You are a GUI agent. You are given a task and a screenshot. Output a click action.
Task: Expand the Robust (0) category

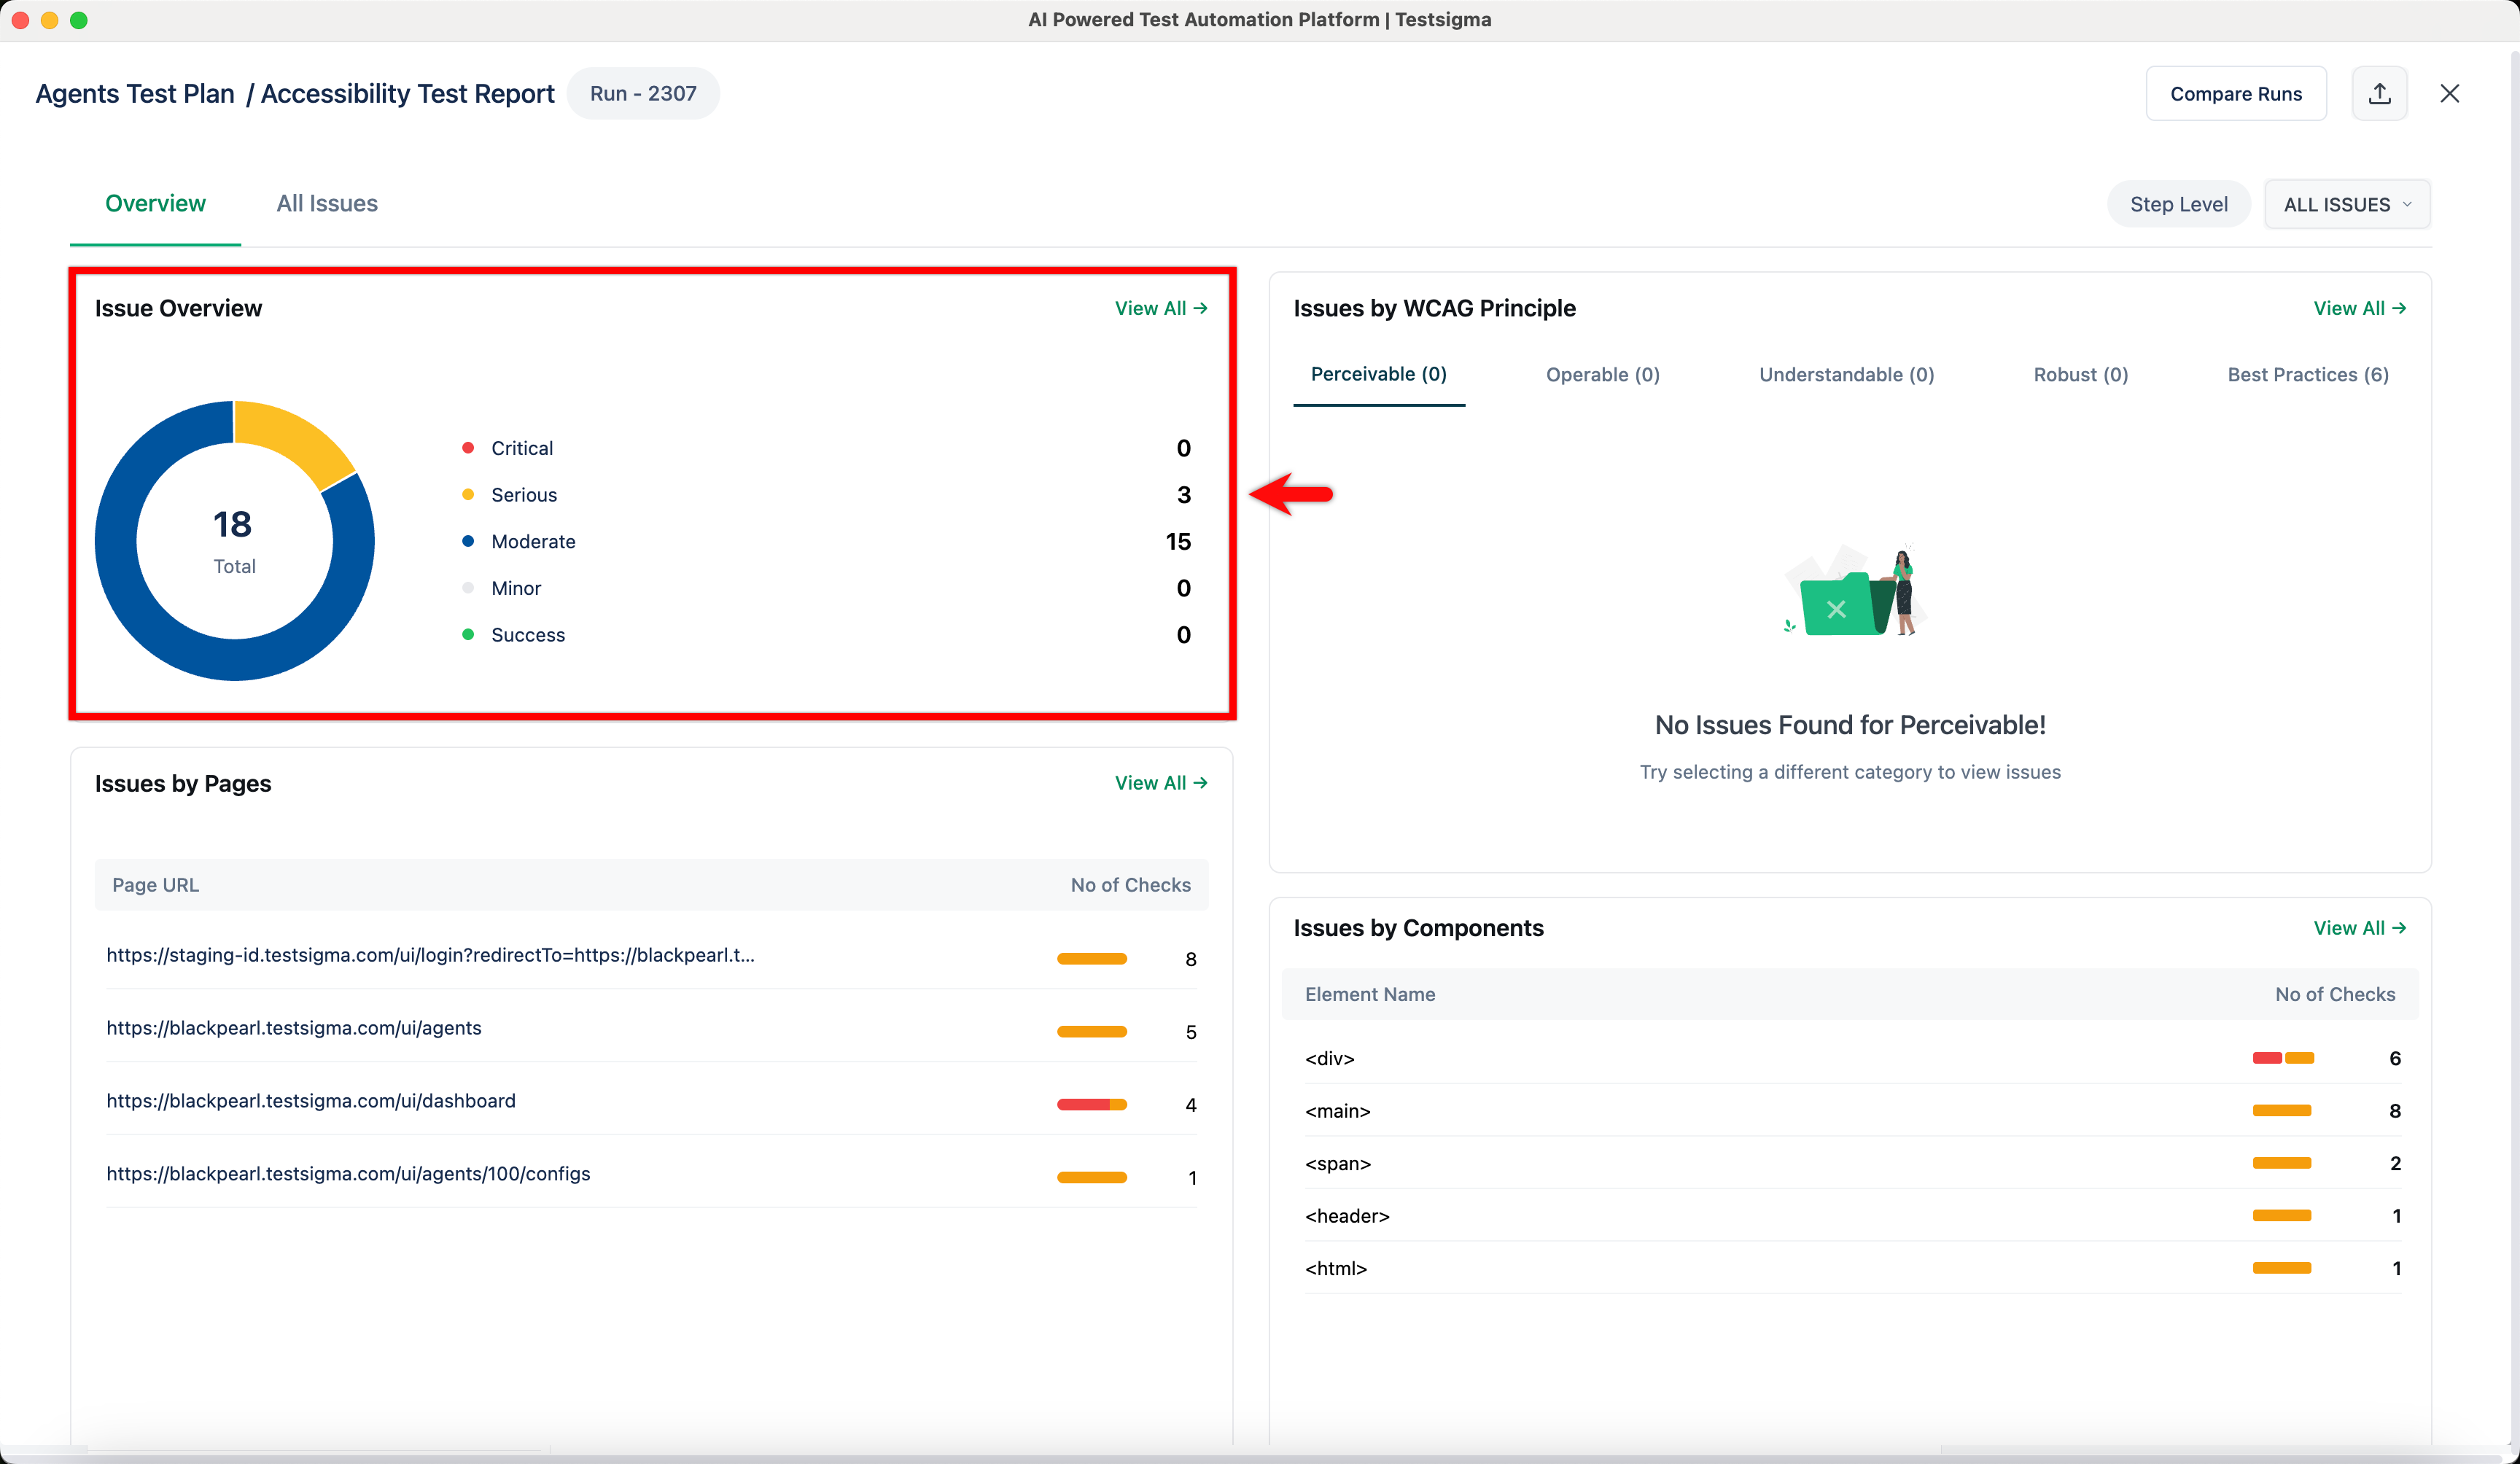click(x=2080, y=374)
